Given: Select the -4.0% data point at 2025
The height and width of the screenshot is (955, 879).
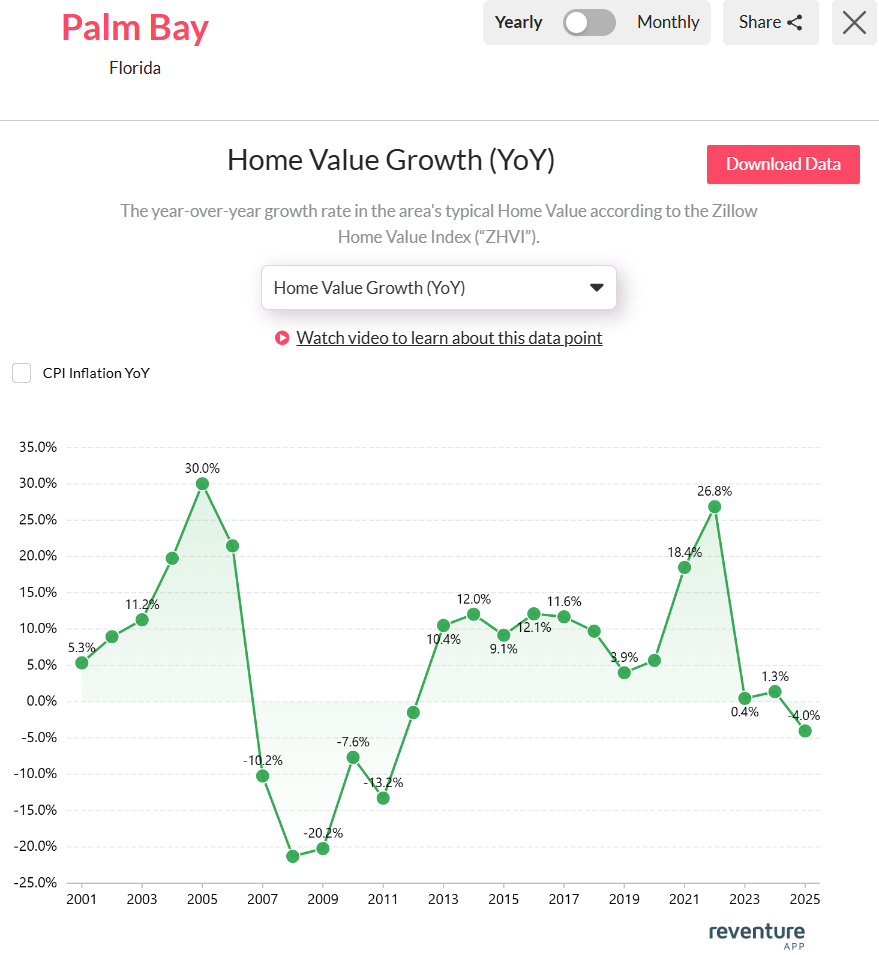Looking at the screenshot, I should coord(805,732).
